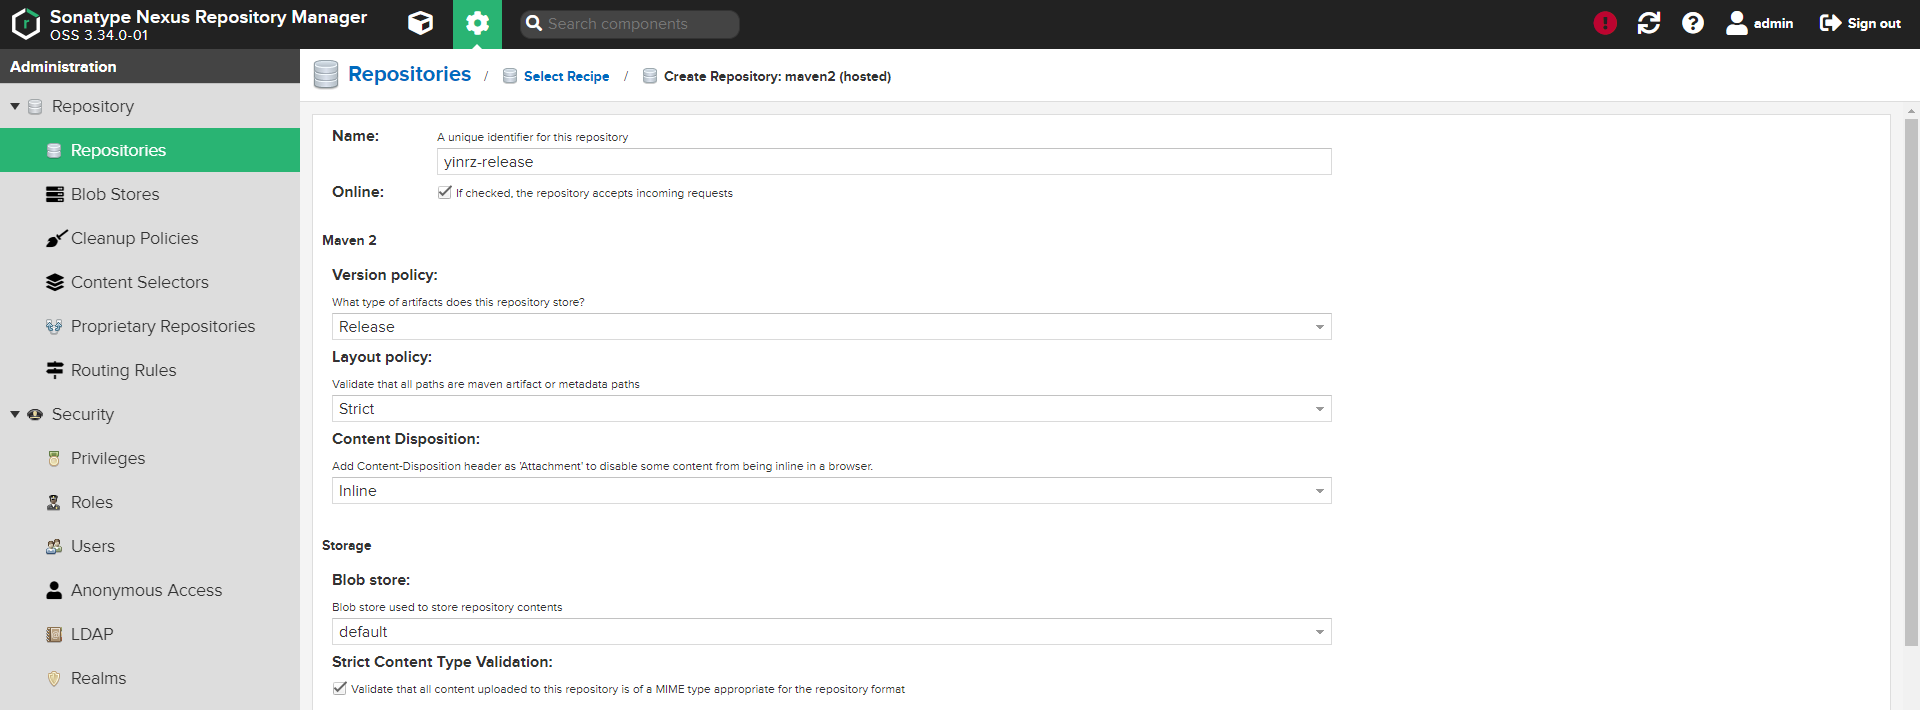Open the Version policy dropdown
This screenshot has height=710, width=1920.
point(831,327)
